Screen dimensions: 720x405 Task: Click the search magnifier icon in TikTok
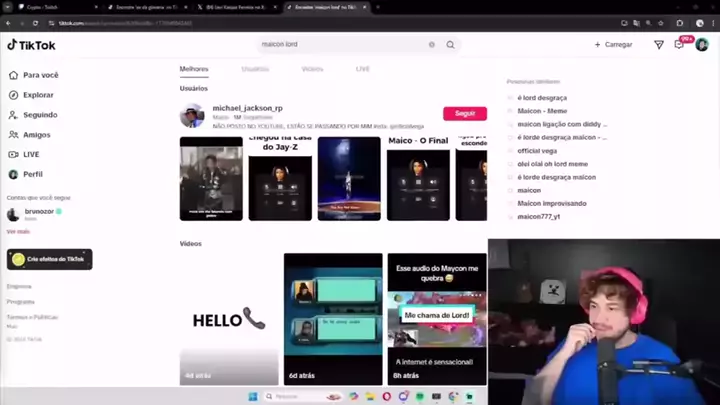pos(450,45)
